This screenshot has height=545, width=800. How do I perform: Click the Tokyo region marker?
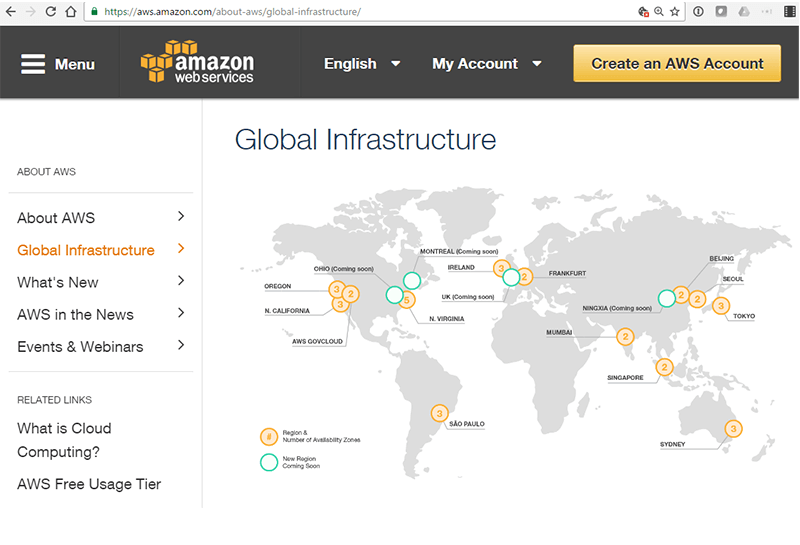click(x=720, y=306)
